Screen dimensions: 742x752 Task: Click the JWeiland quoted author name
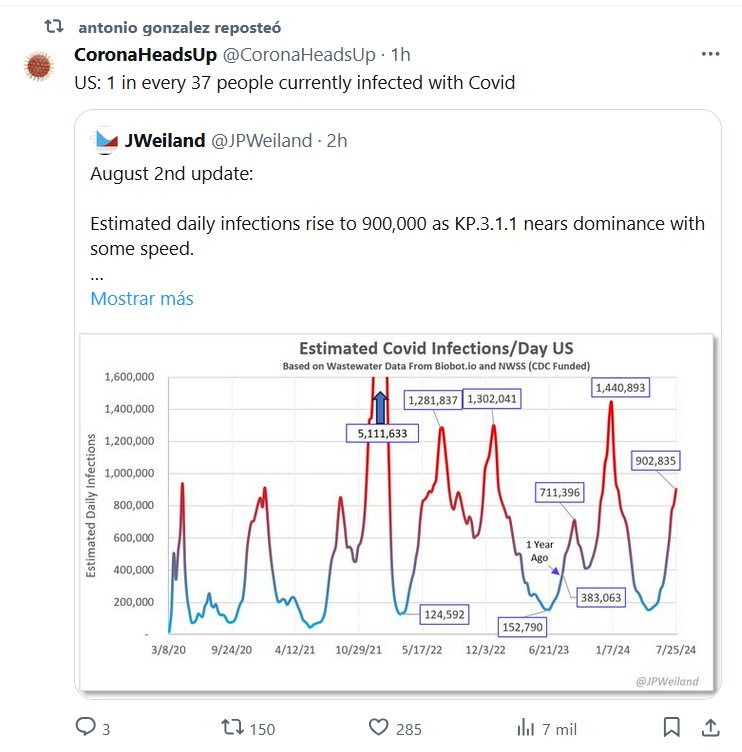point(164,141)
